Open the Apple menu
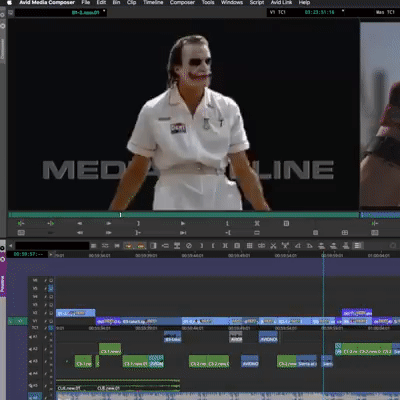 point(9,3)
